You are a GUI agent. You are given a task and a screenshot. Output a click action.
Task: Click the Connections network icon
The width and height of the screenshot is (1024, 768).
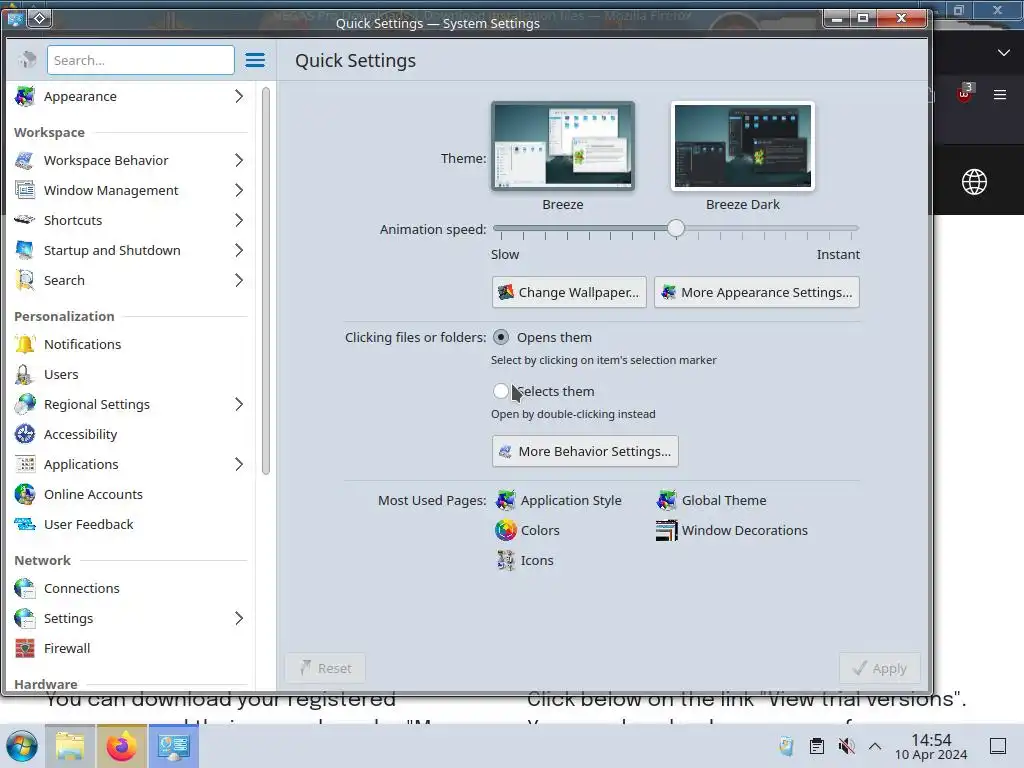click(25, 588)
